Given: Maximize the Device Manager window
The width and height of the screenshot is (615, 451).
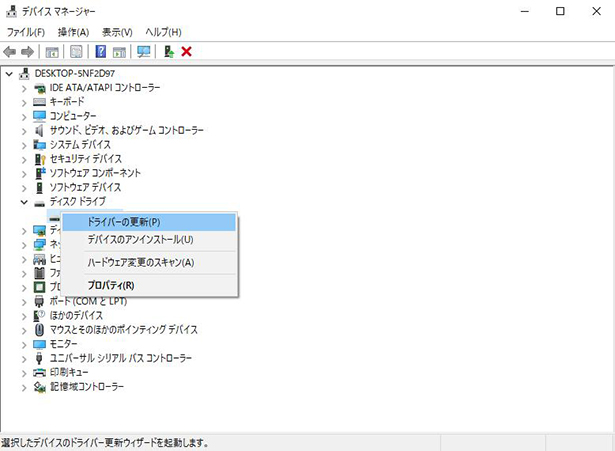Looking at the screenshot, I should point(560,11).
